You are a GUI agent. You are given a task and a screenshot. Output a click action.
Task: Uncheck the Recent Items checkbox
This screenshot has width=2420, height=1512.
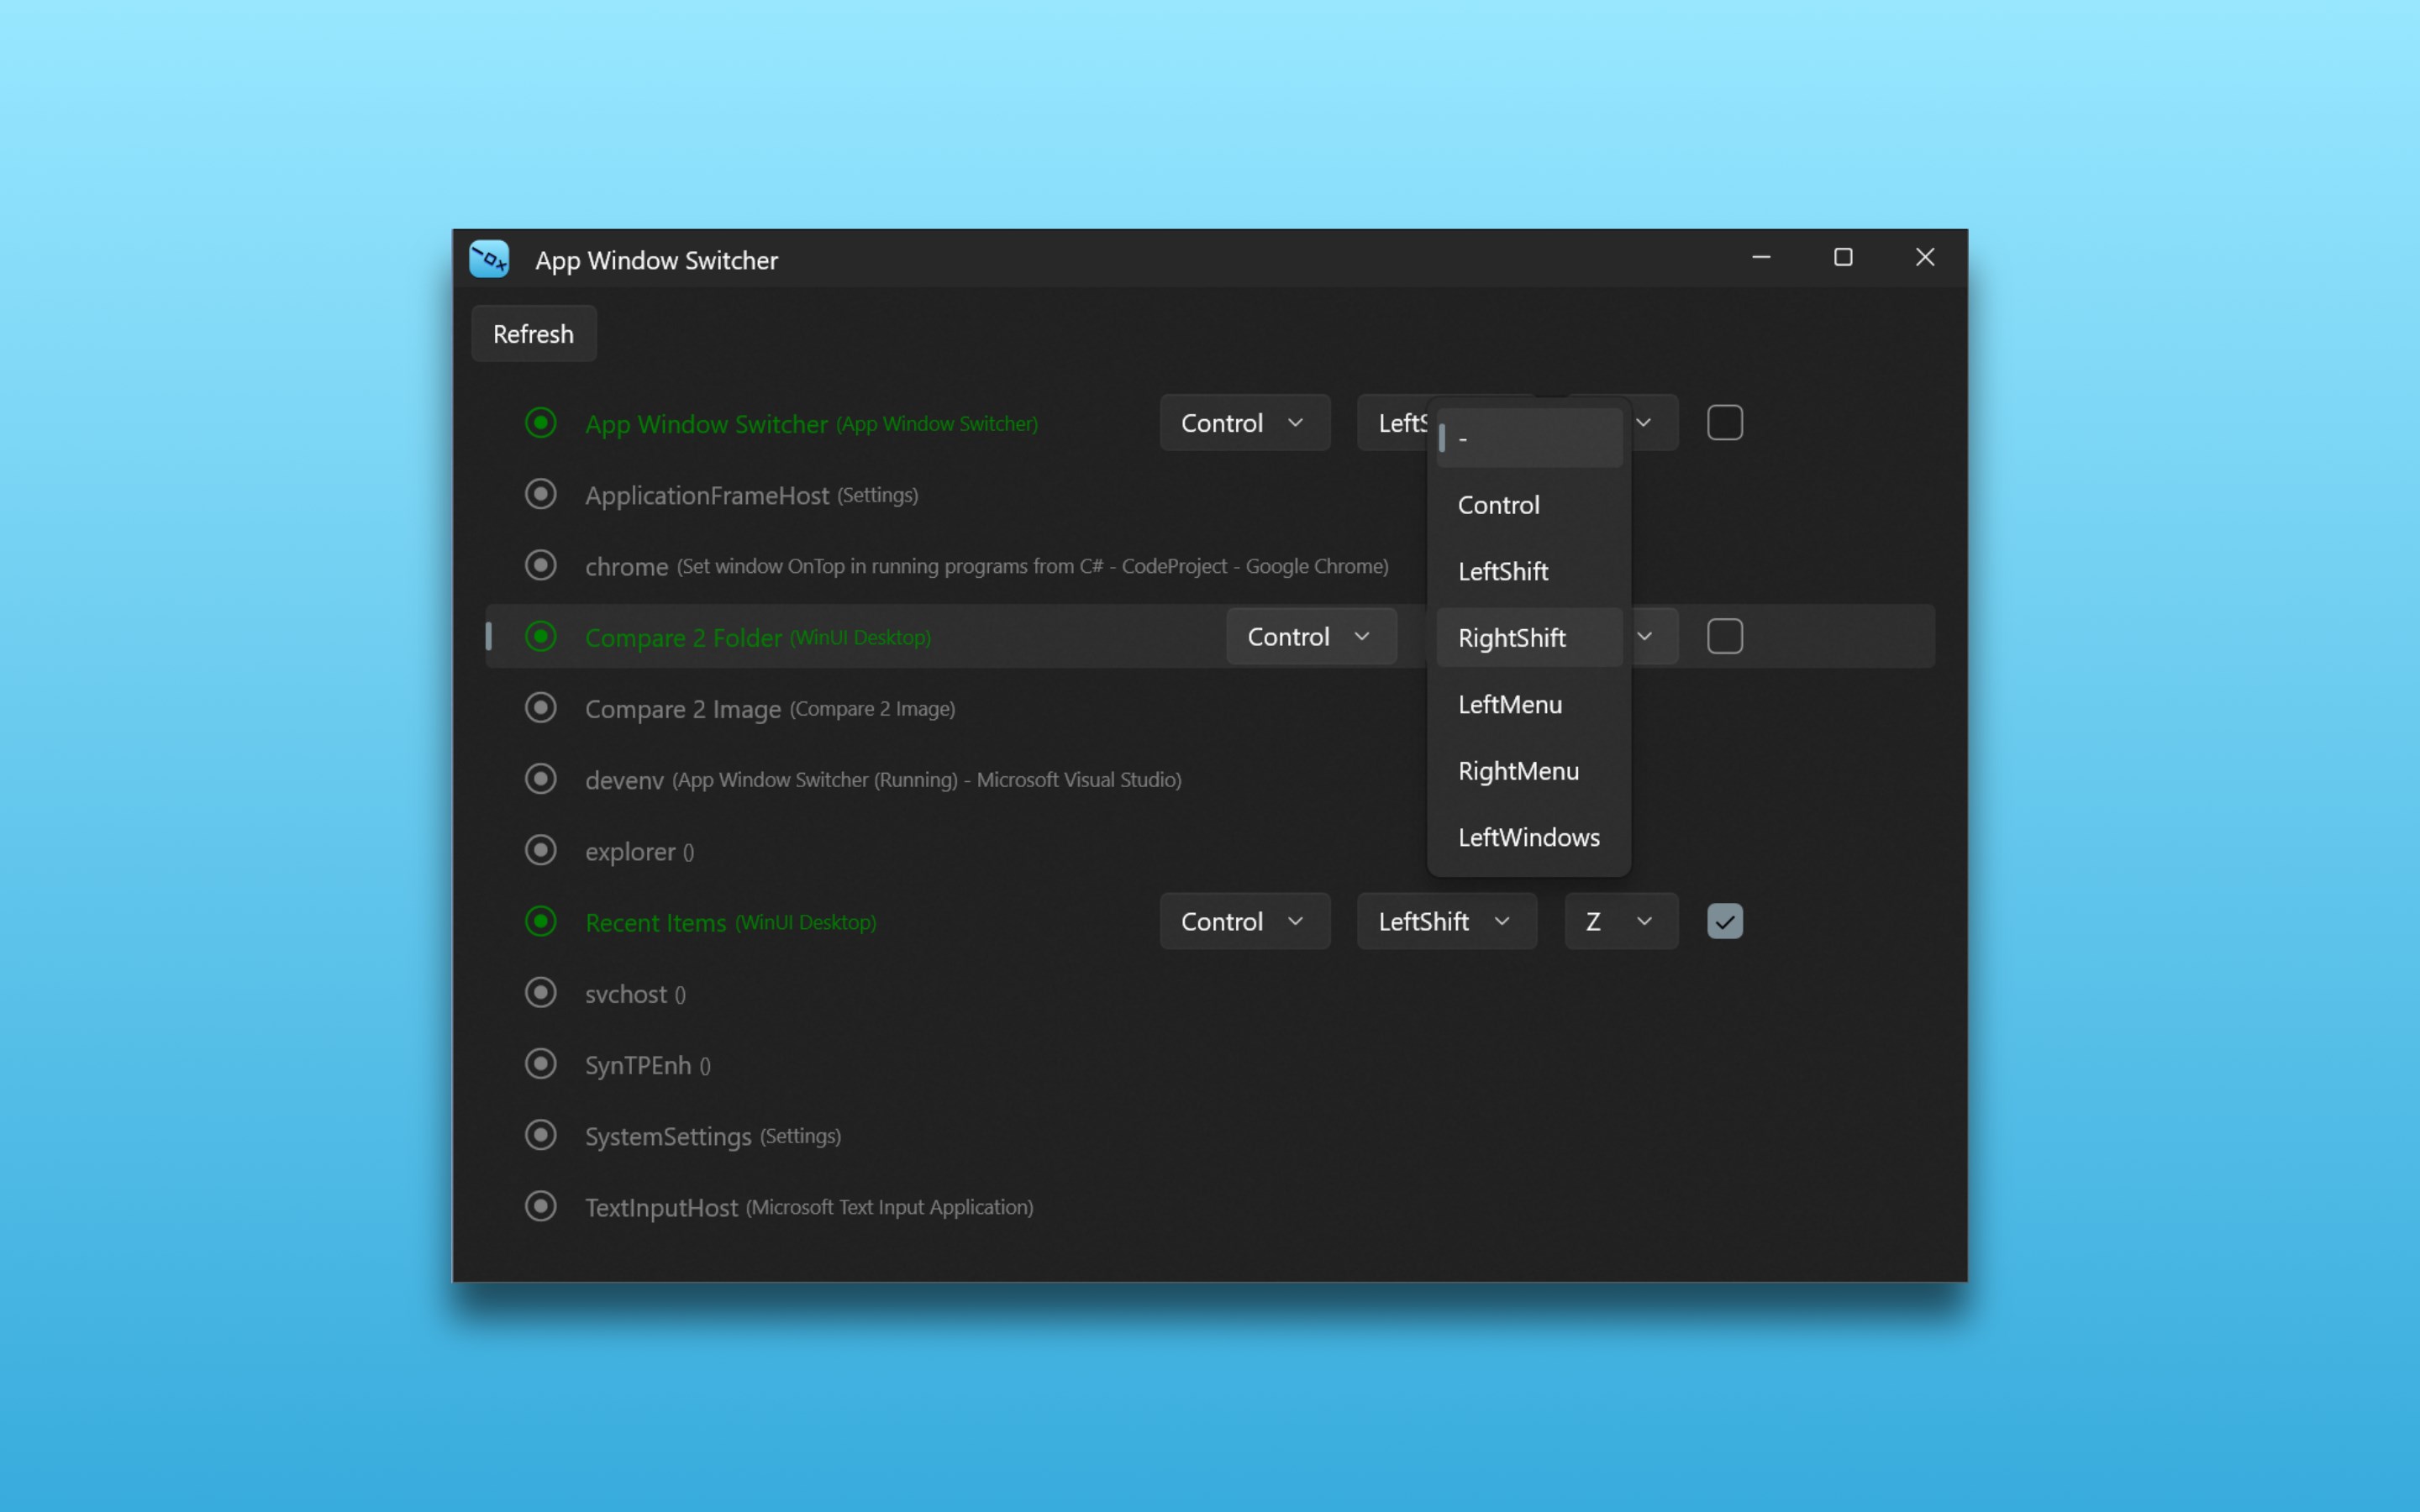[1724, 921]
